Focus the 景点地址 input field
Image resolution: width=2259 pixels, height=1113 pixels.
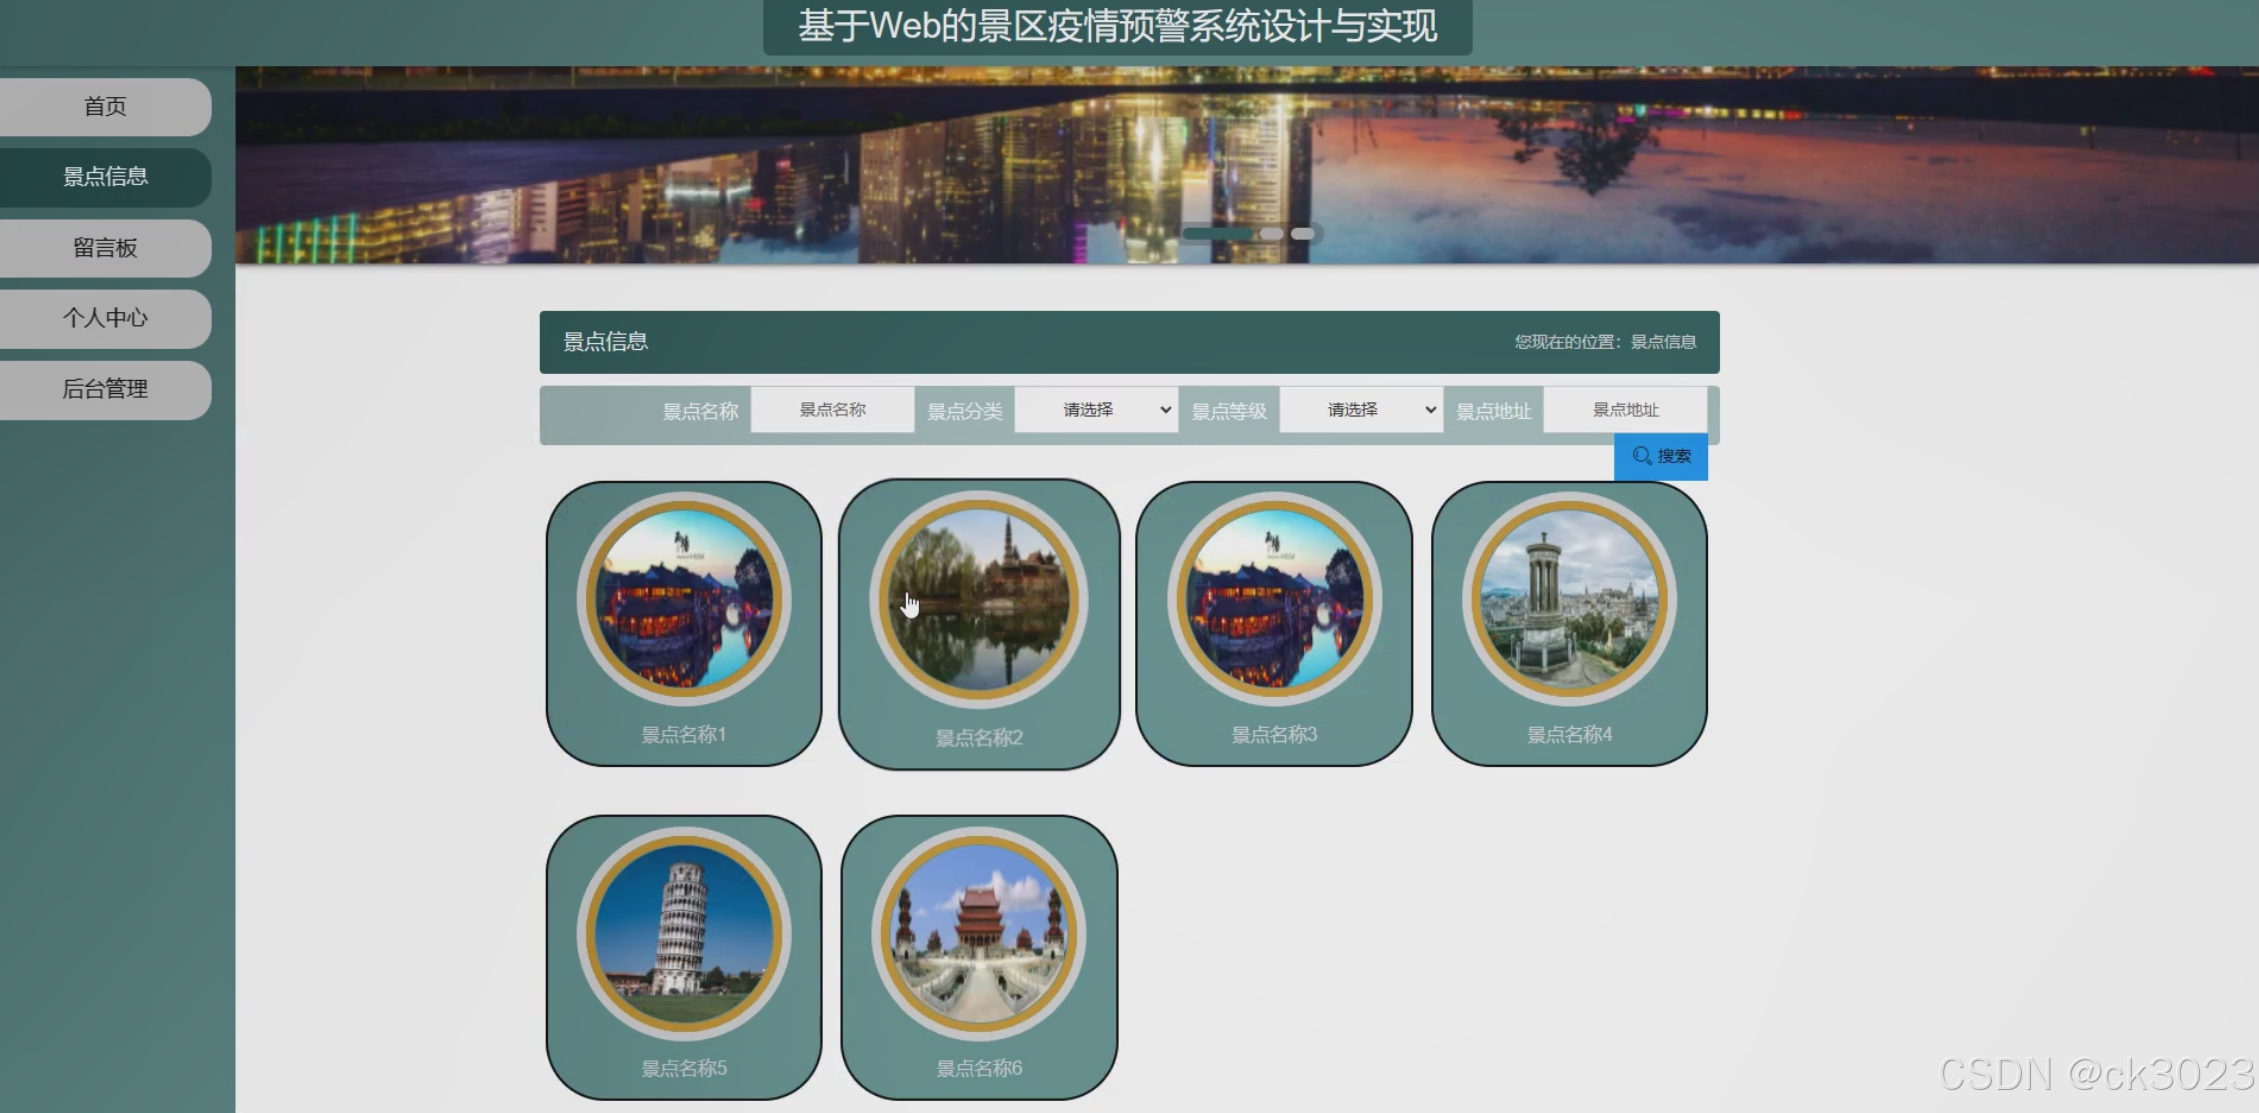coord(1625,410)
